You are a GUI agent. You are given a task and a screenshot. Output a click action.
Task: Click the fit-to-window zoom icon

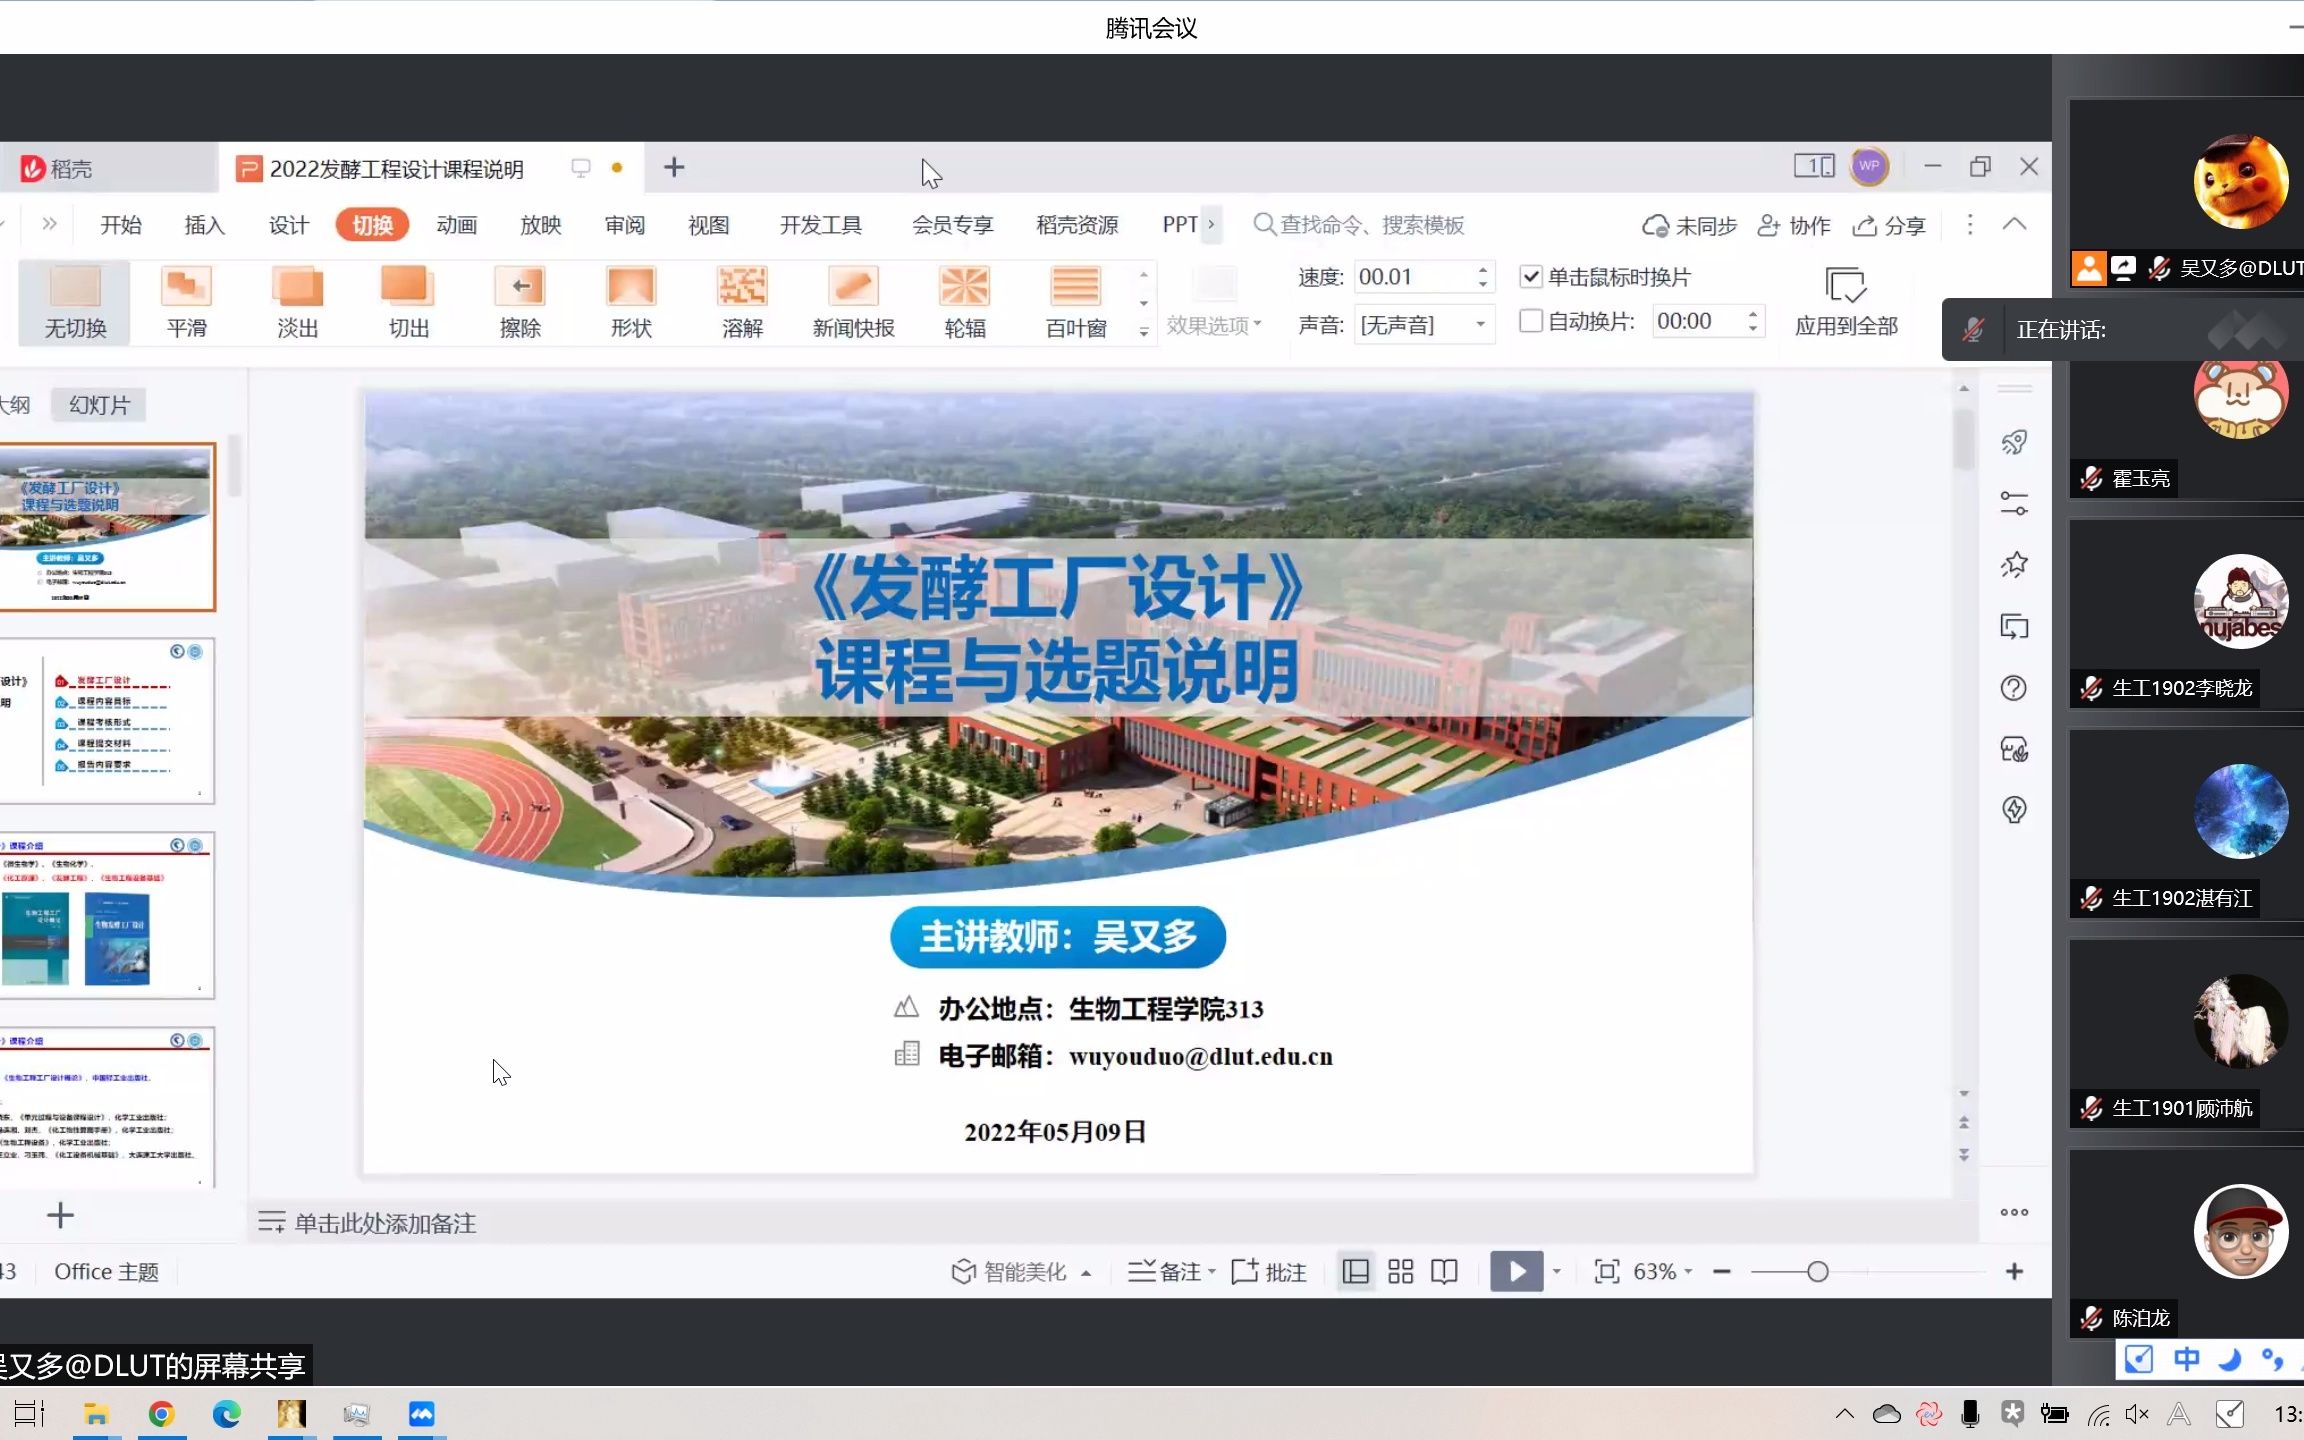click(1606, 1271)
